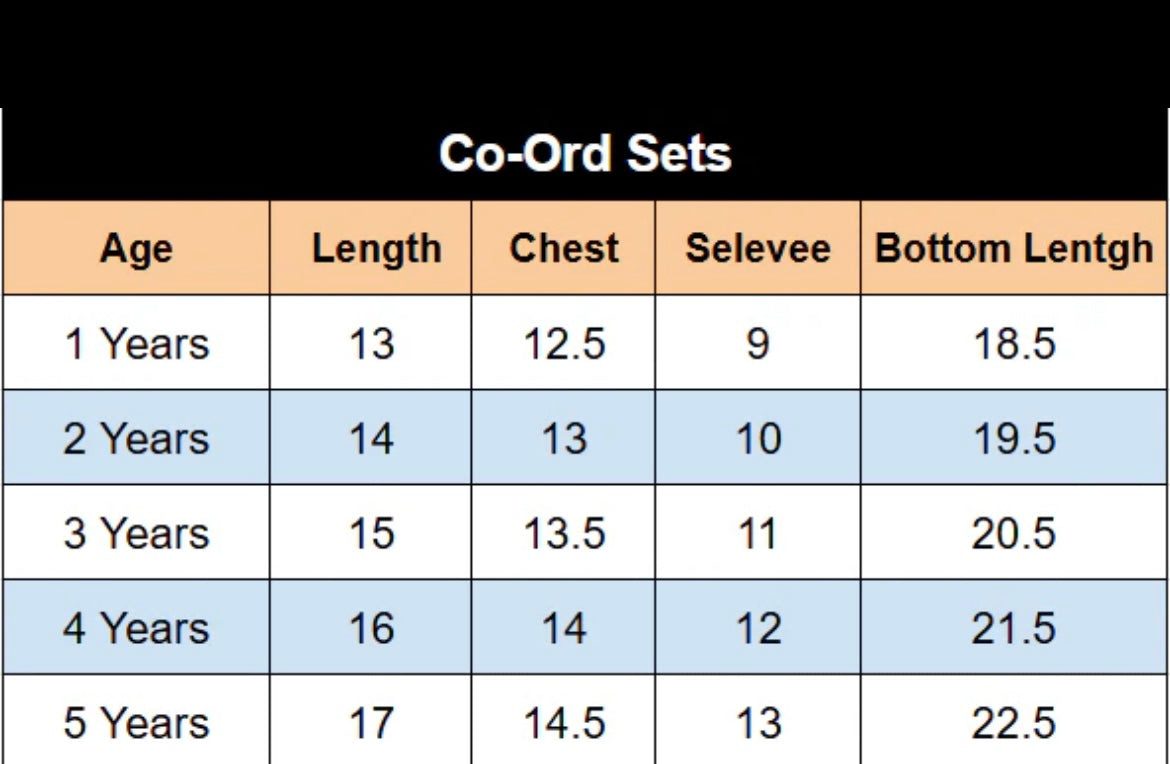Select the chest value 14.5
The height and width of the screenshot is (764, 1170).
click(x=564, y=723)
